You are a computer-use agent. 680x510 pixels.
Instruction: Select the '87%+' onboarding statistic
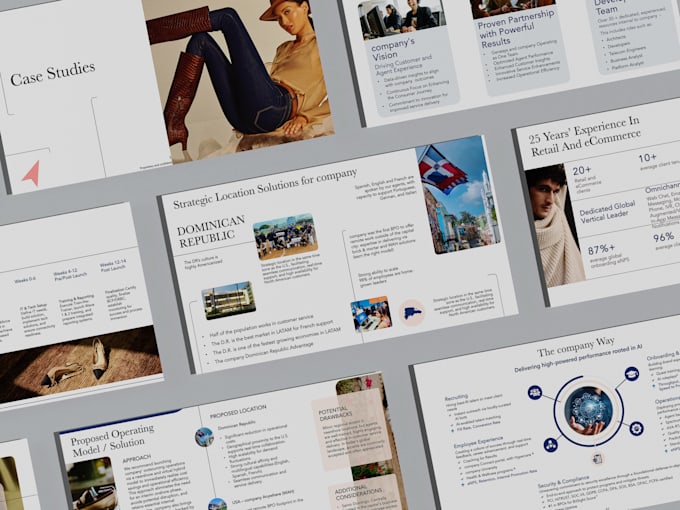pos(601,249)
